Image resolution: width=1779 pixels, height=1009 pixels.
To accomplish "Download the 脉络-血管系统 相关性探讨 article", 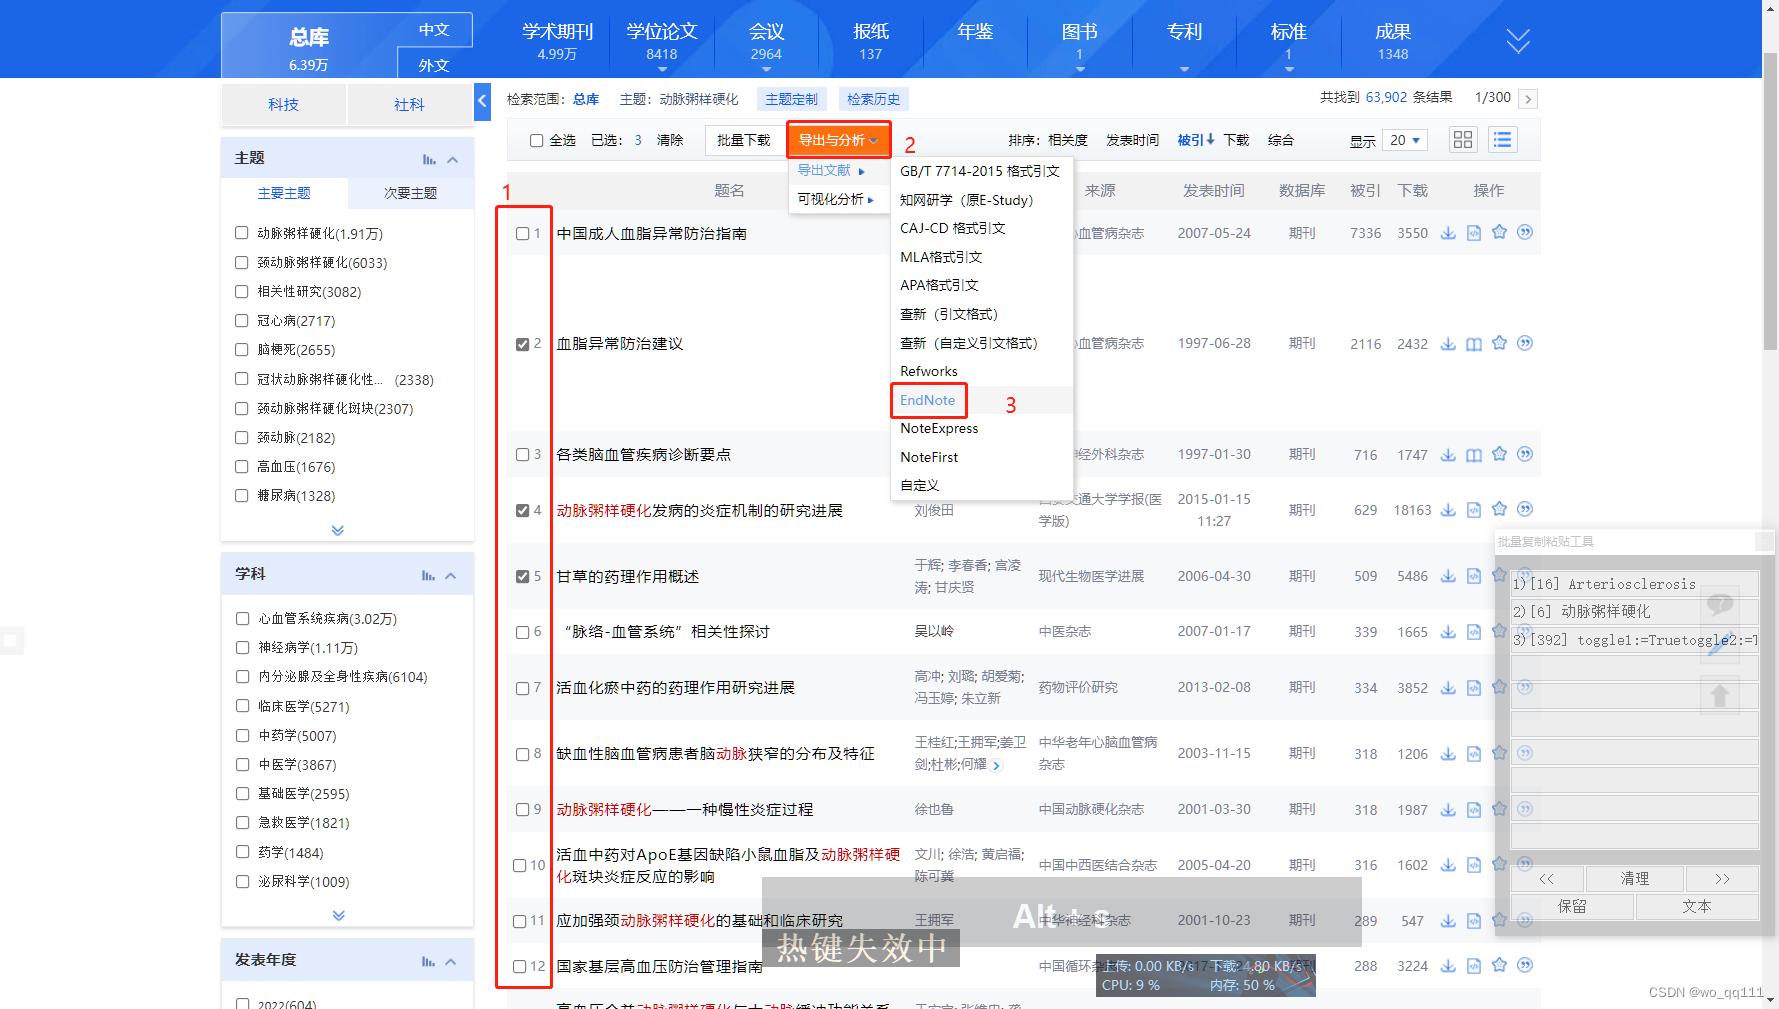I will coord(1448,632).
